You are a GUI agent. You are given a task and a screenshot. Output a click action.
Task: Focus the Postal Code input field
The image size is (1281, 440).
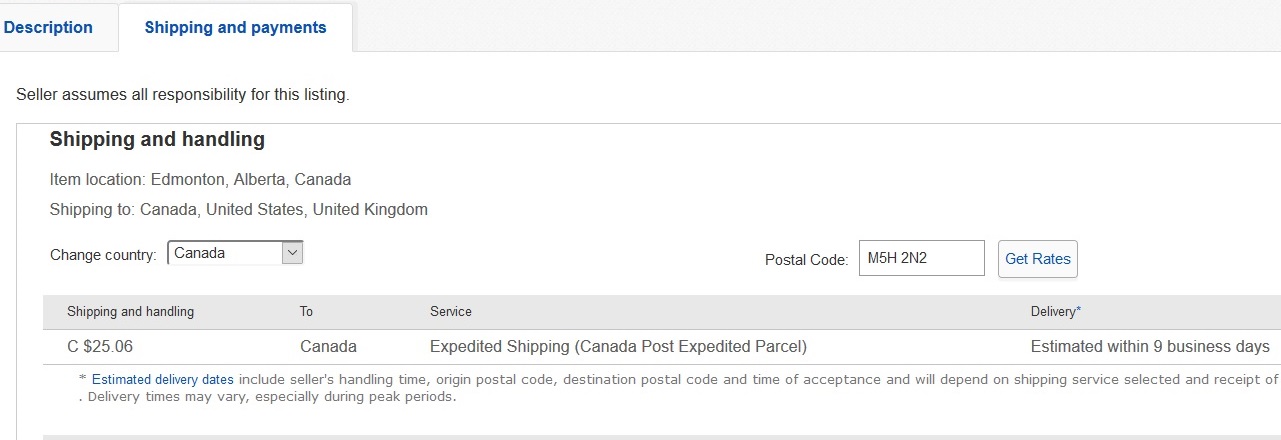point(920,258)
